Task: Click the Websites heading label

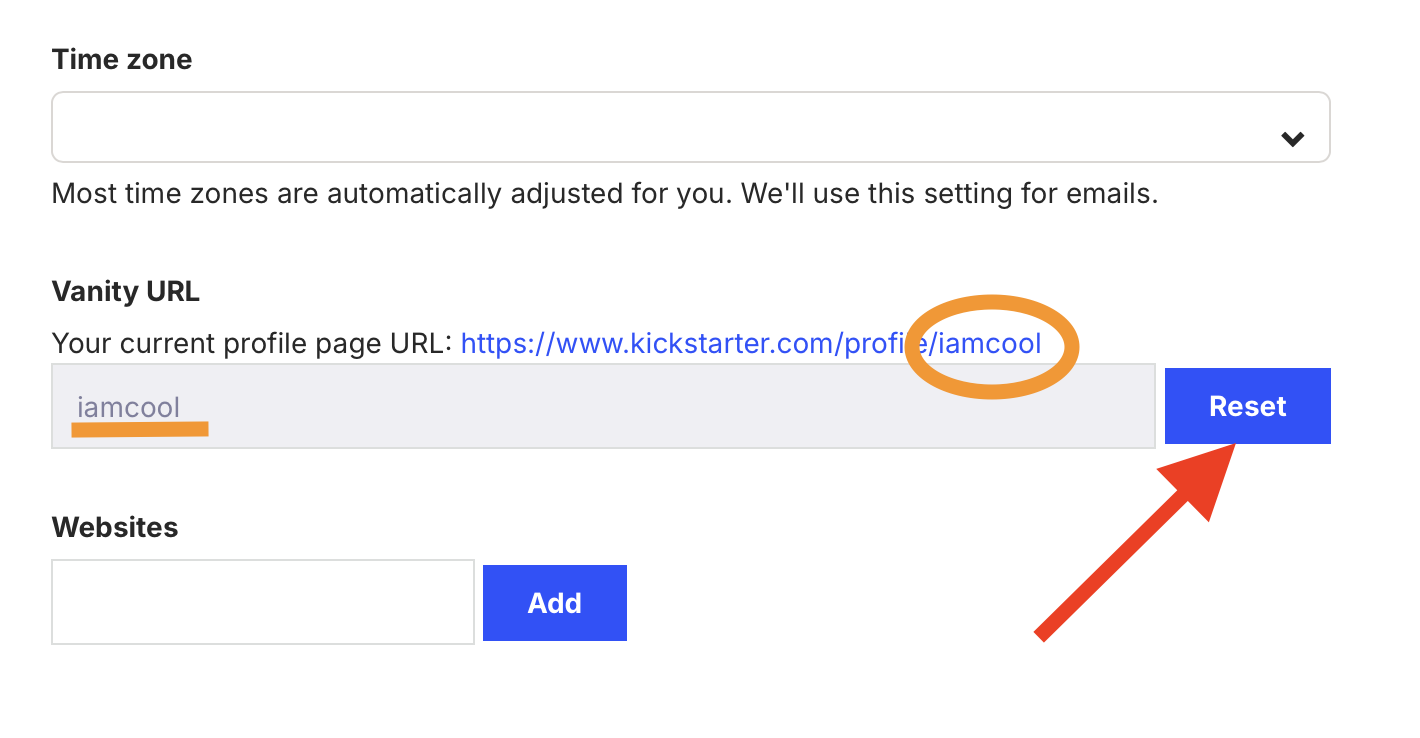Action: (114, 527)
